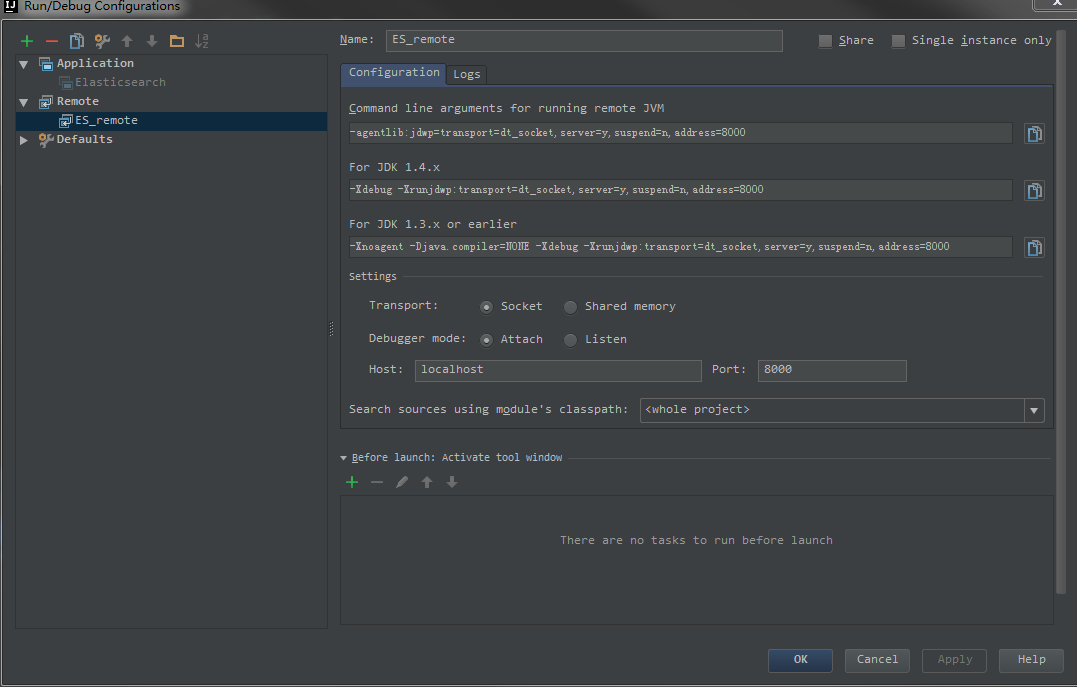This screenshot has width=1077, height=687.
Task: Copy the JDK 1.4.x arguments to clipboard
Action: click(x=1033, y=190)
